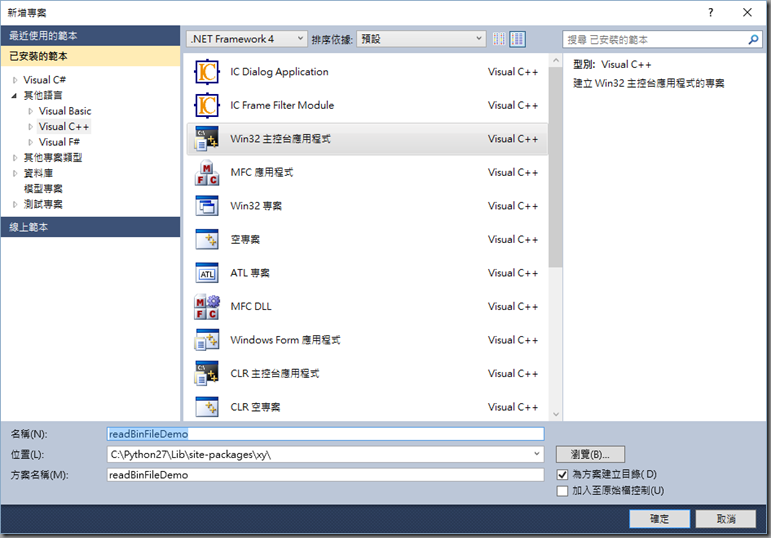771x538 pixels.
Task: Click the 方案名稱 input field
Action: 326,475
